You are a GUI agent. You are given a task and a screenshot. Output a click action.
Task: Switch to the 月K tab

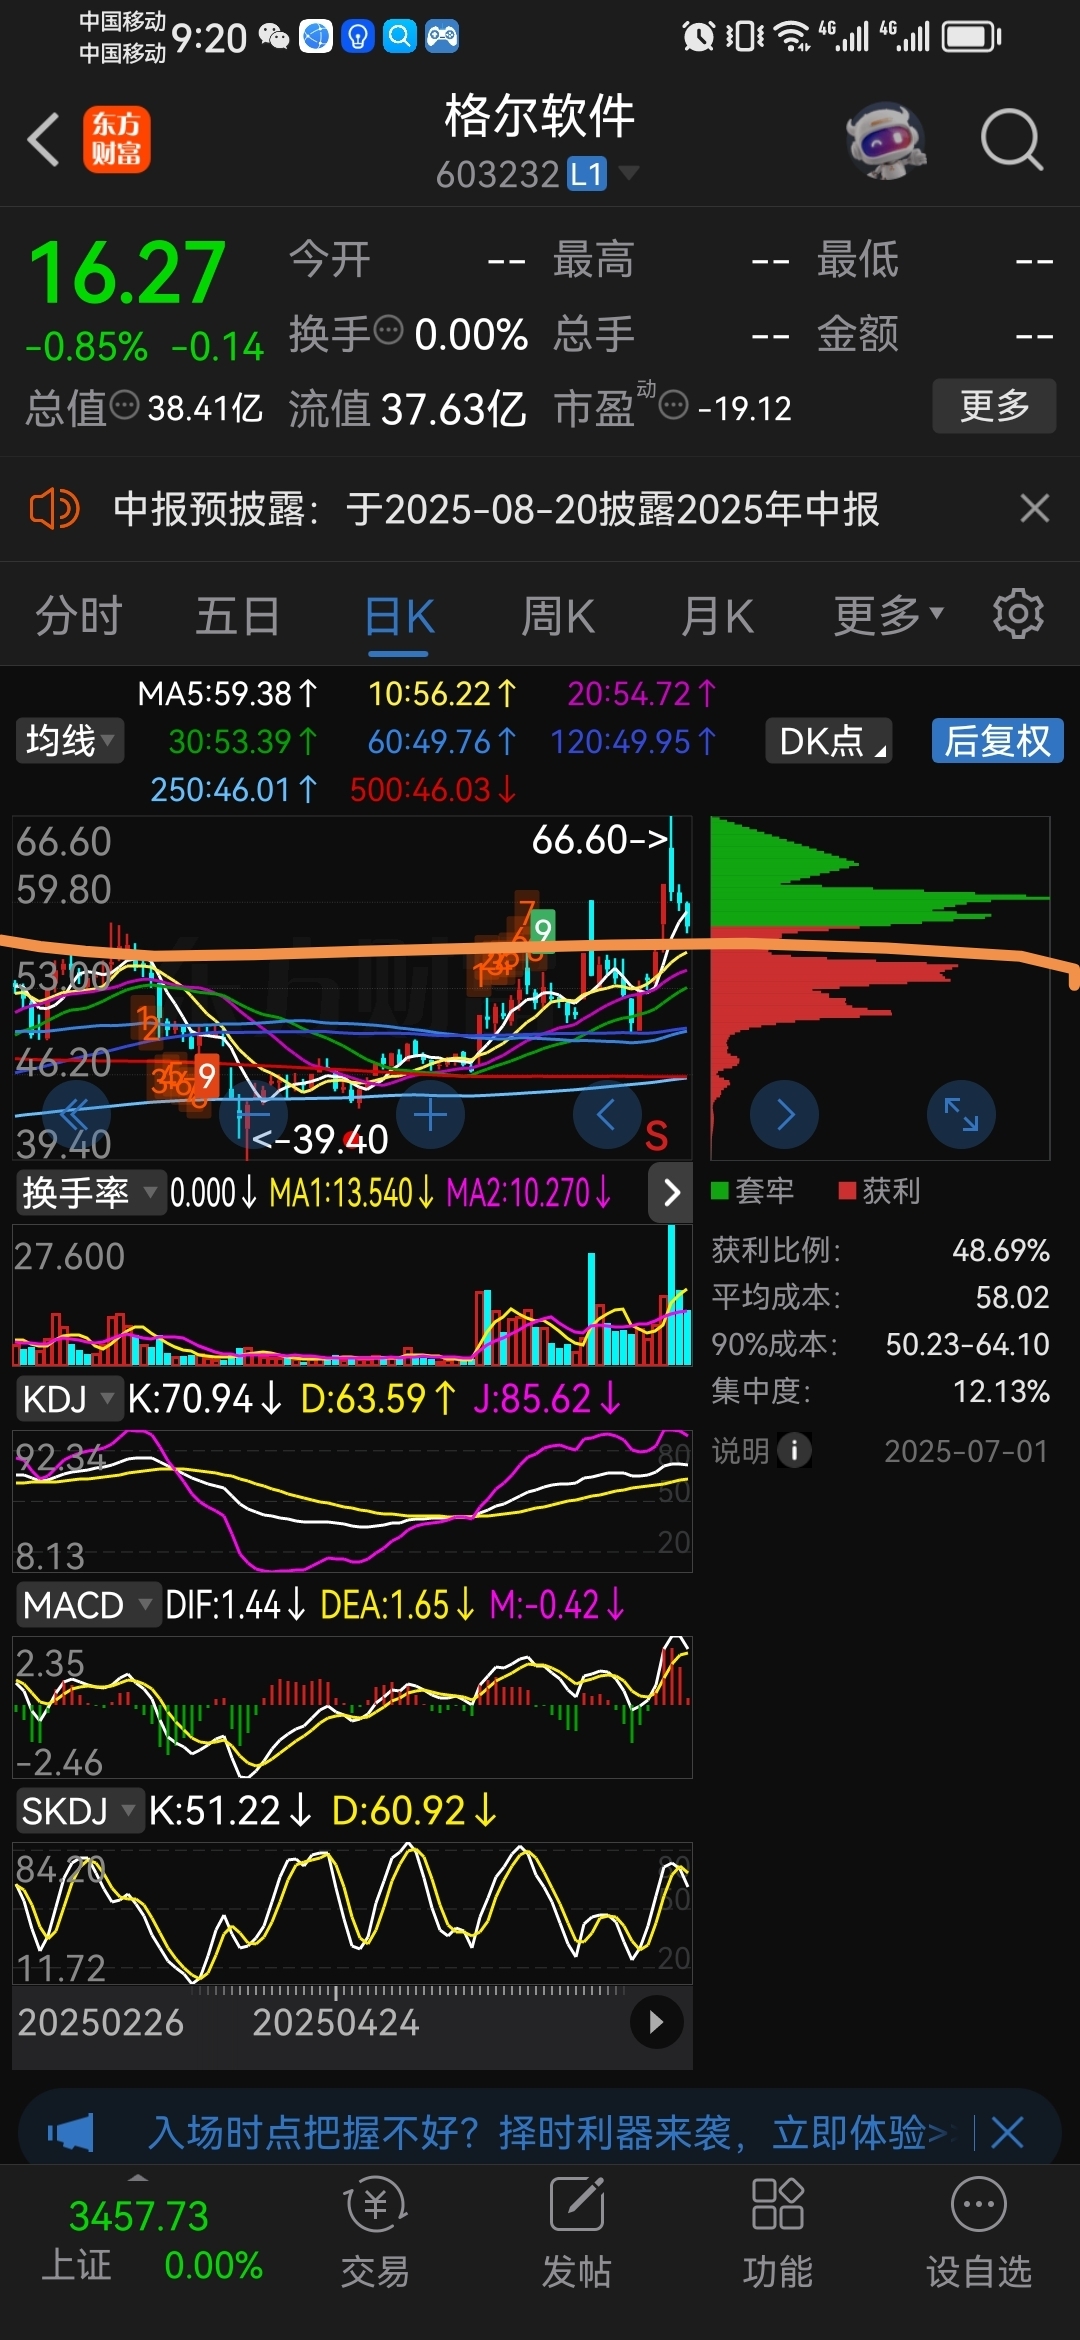[x=717, y=616]
